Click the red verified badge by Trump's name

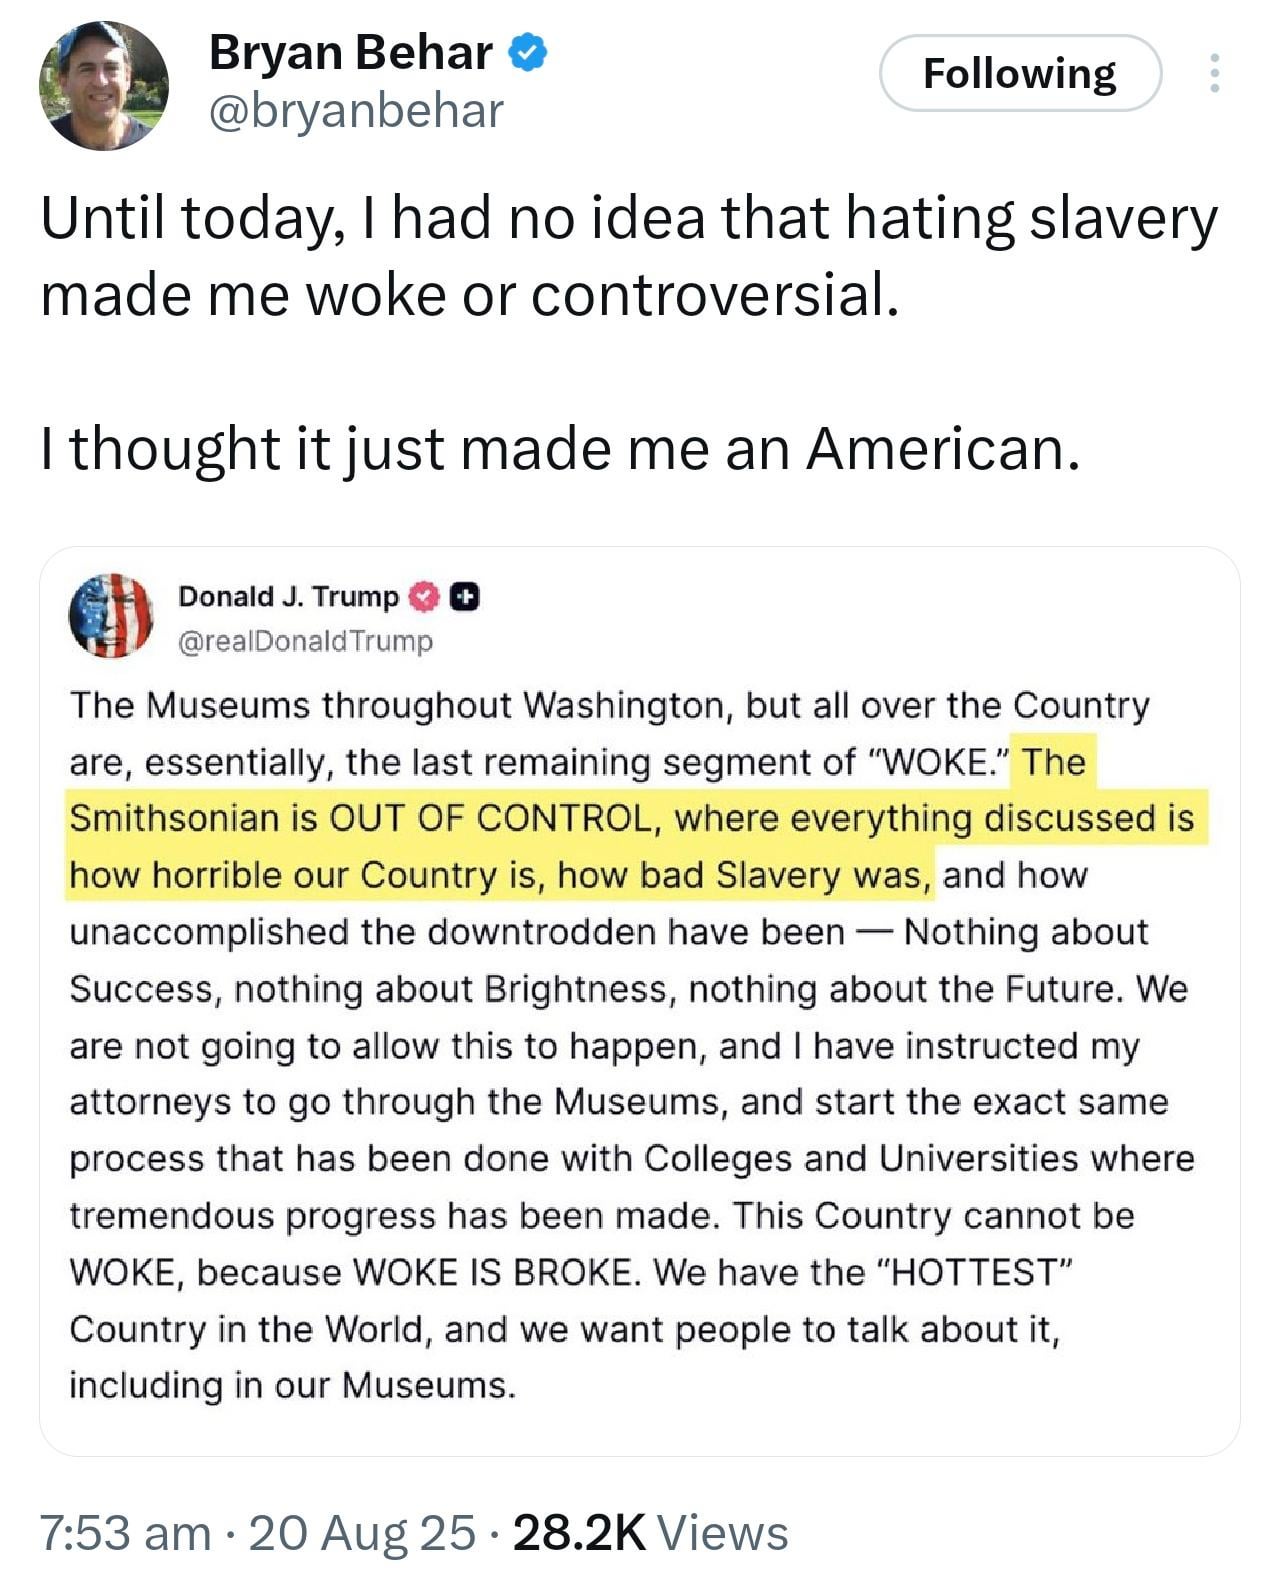pos(425,597)
